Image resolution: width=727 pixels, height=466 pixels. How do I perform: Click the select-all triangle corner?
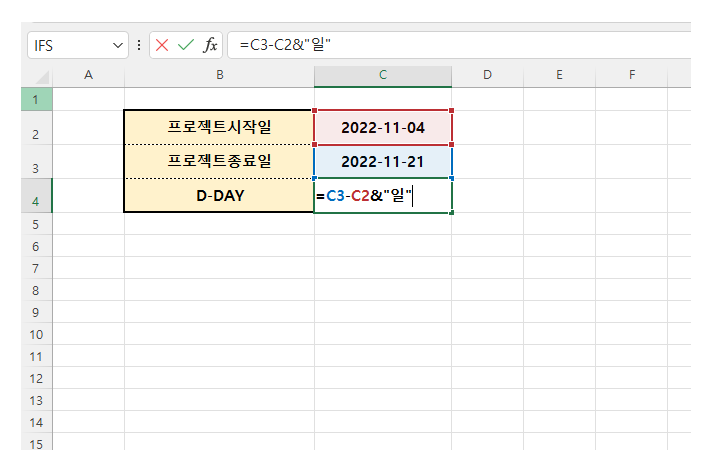[42, 77]
